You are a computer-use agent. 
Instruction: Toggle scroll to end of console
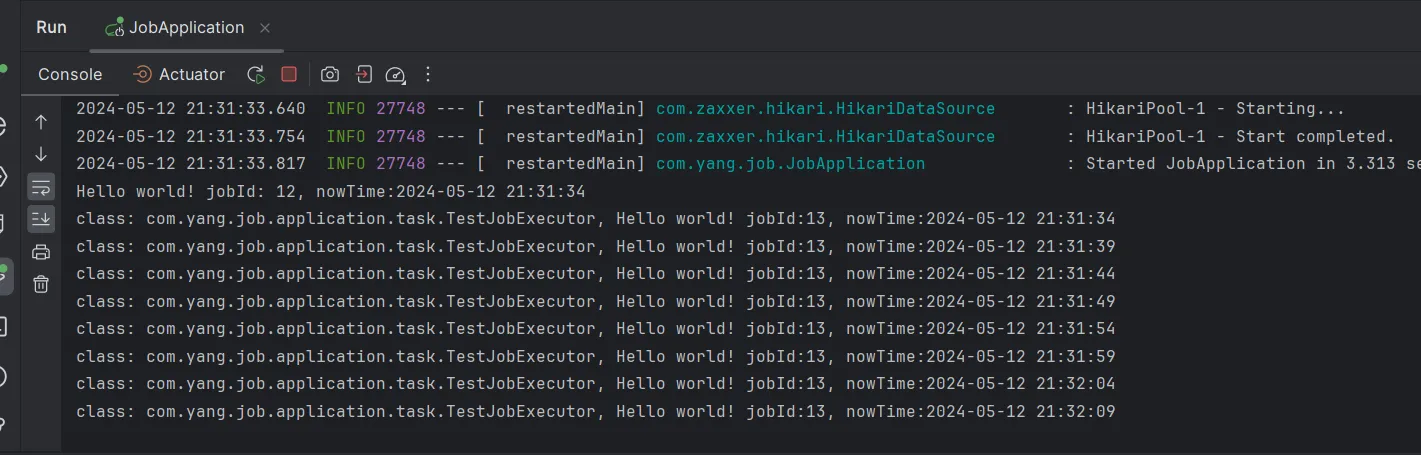pyautogui.click(x=41, y=219)
